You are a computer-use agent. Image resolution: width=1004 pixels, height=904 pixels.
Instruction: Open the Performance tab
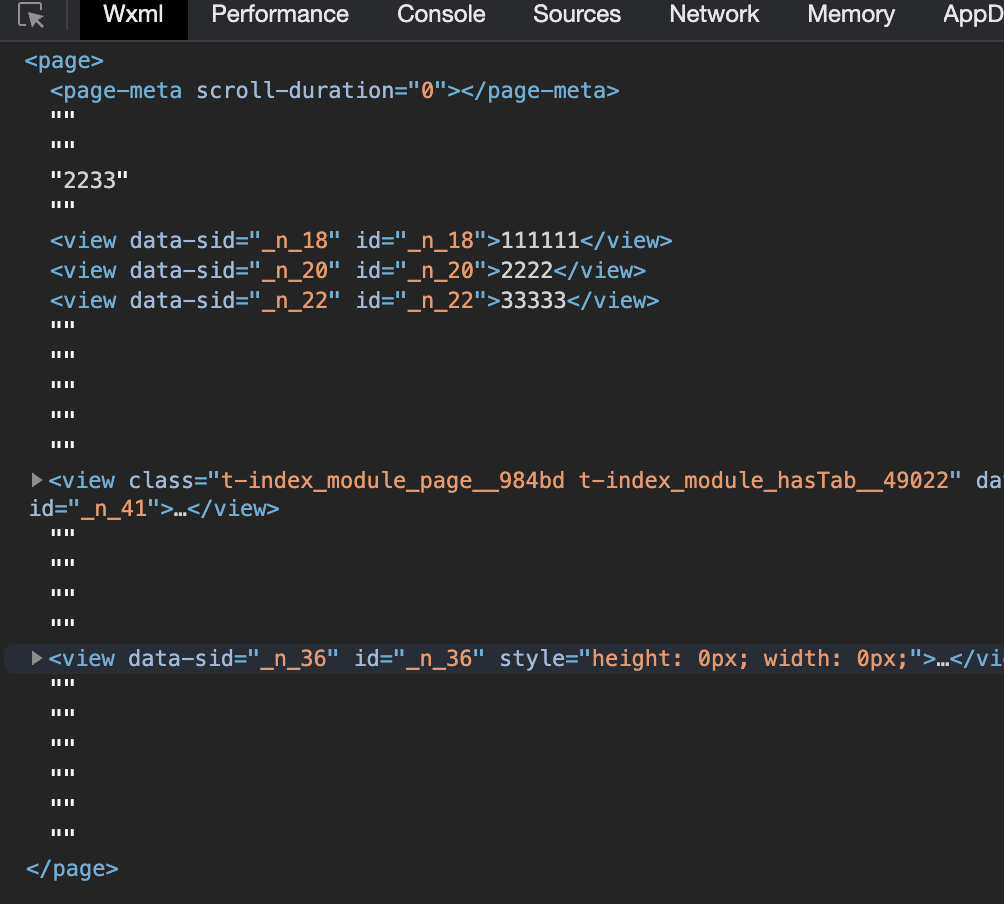[279, 15]
